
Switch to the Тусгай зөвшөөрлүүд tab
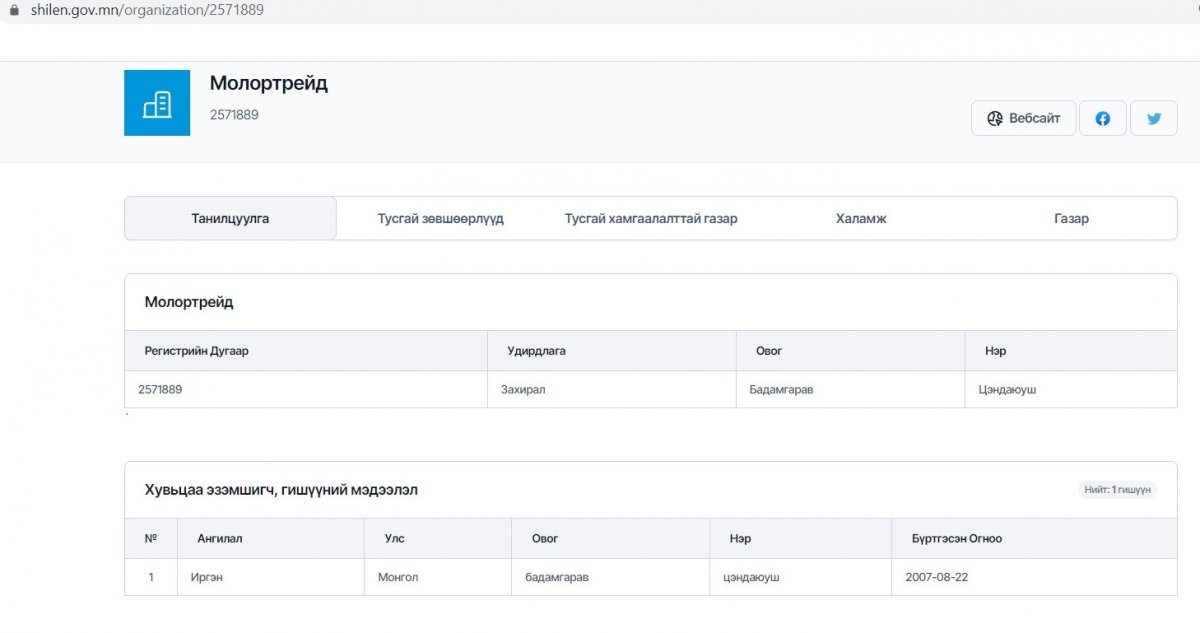tap(440, 218)
